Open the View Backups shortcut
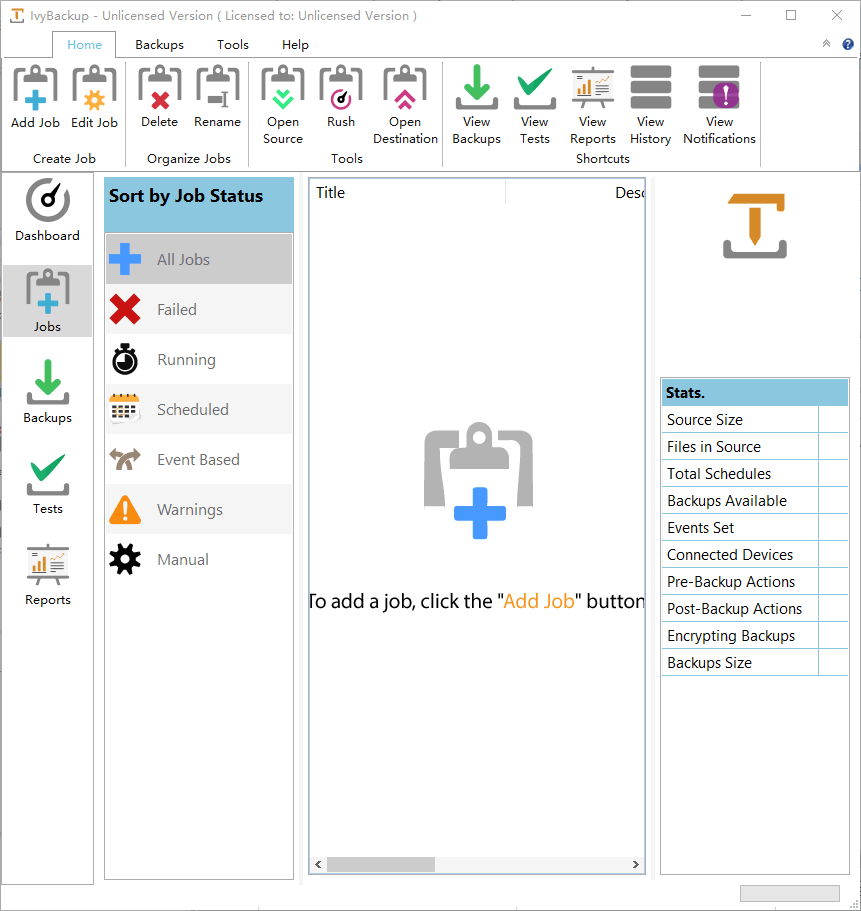 coord(476,105)
